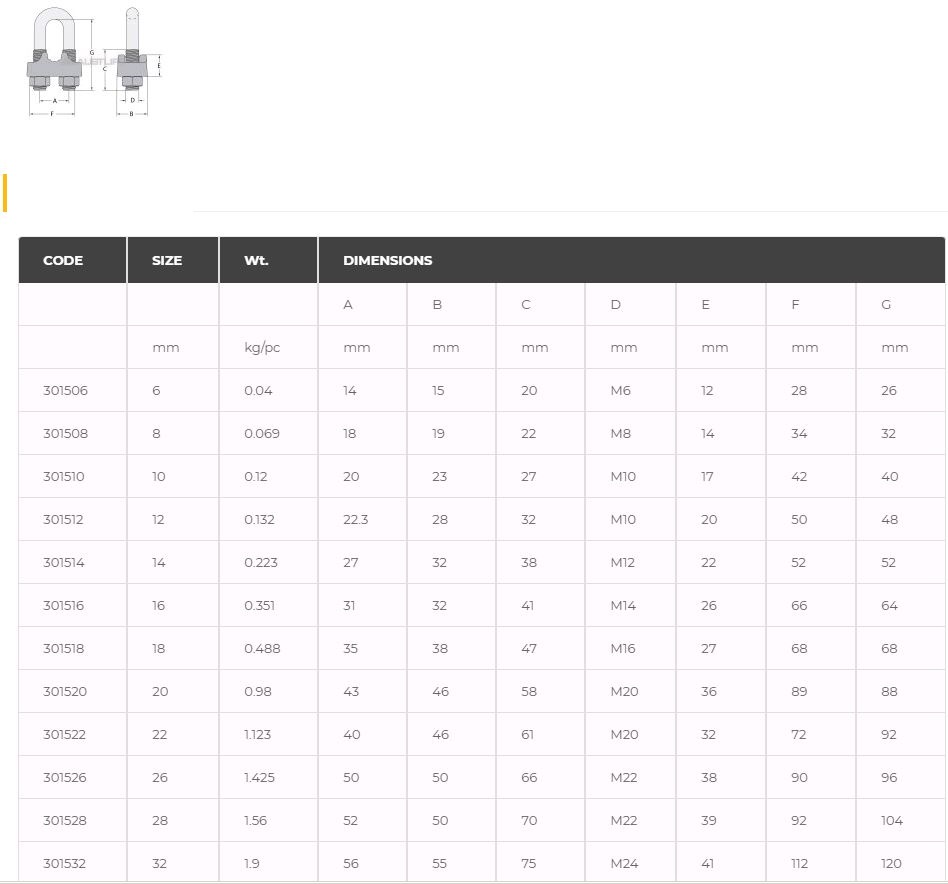The height and width of the screenshot is (884, 948).
Task: Select dimension column letter B
Action: 437,305
